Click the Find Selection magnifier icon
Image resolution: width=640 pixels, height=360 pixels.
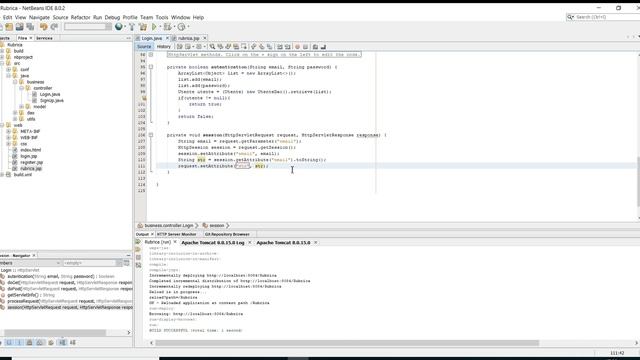coord(212,47)
